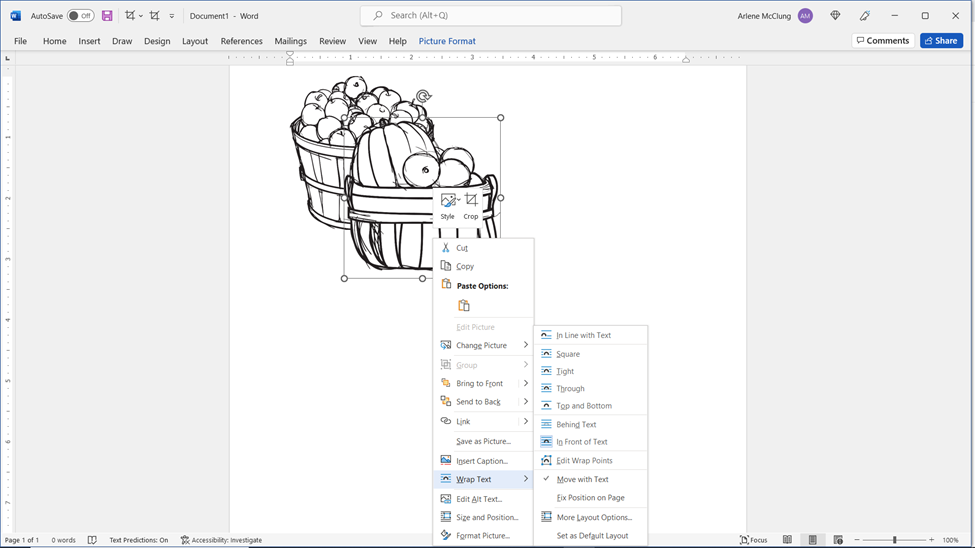975x548 pixels.
Task: Click the Edit Alt Text icon
Action: tap(445, 499)
